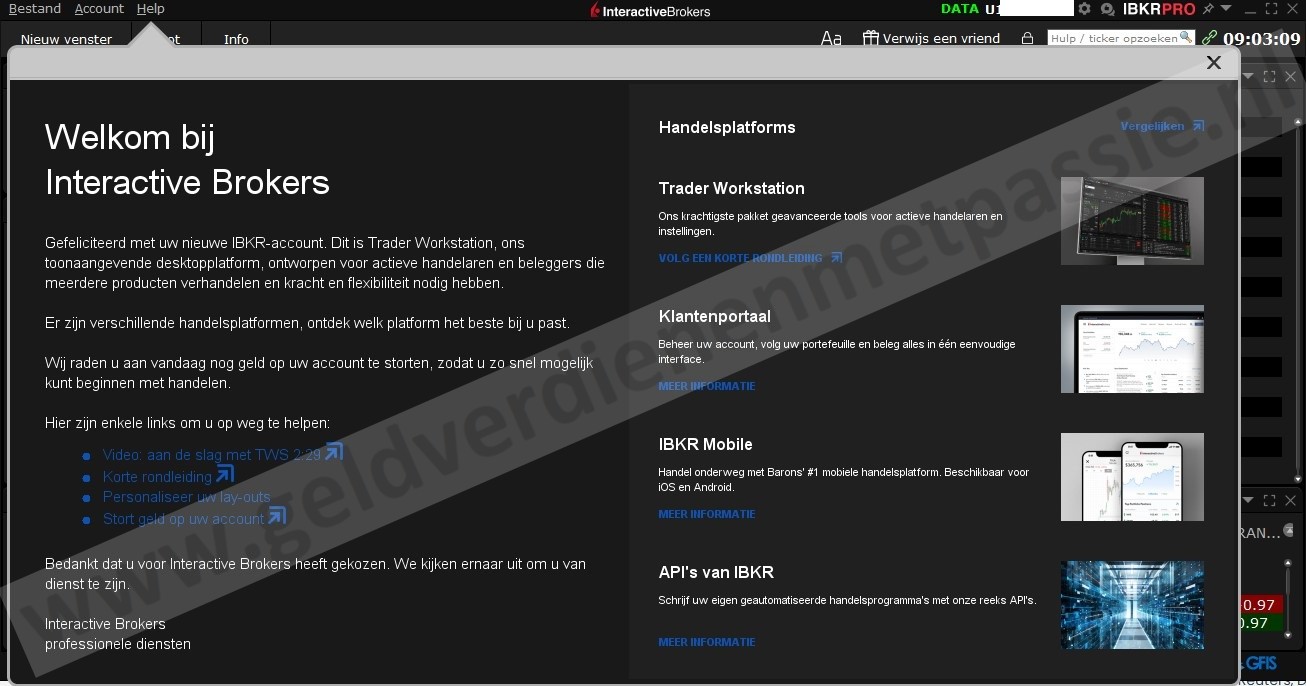Screen dimensions: 1306x686
Task: Click in the Hulp / ticker opzoeken field
Action: [1112, 38]
